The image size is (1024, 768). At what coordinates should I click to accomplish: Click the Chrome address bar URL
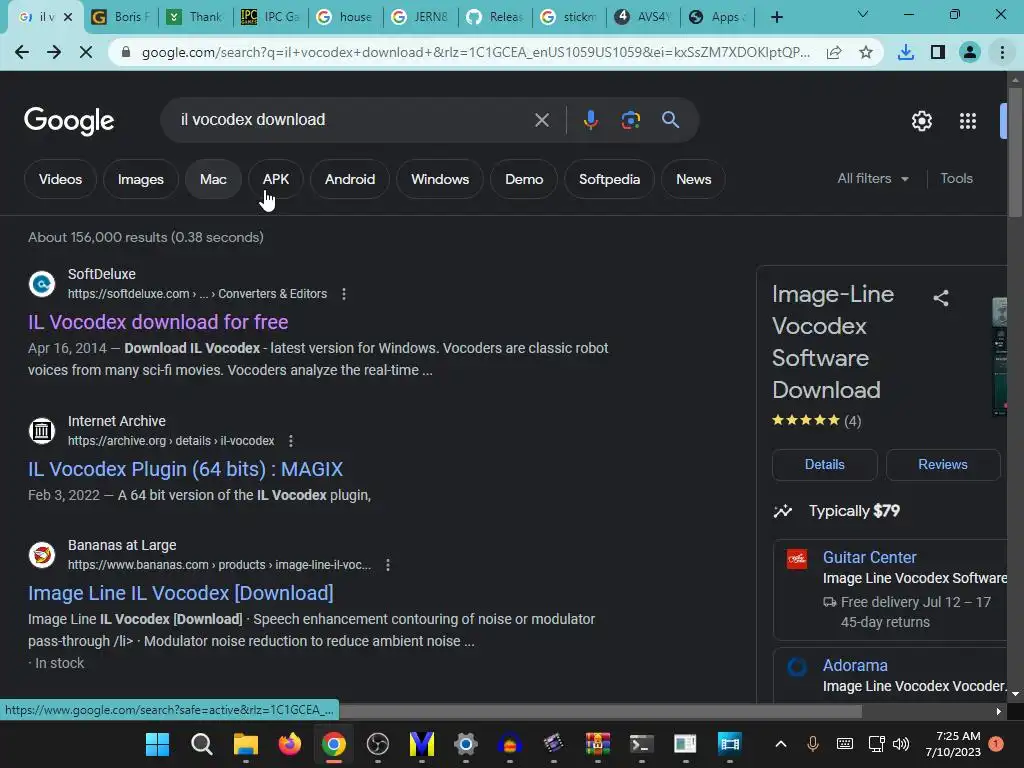point(475,52)
